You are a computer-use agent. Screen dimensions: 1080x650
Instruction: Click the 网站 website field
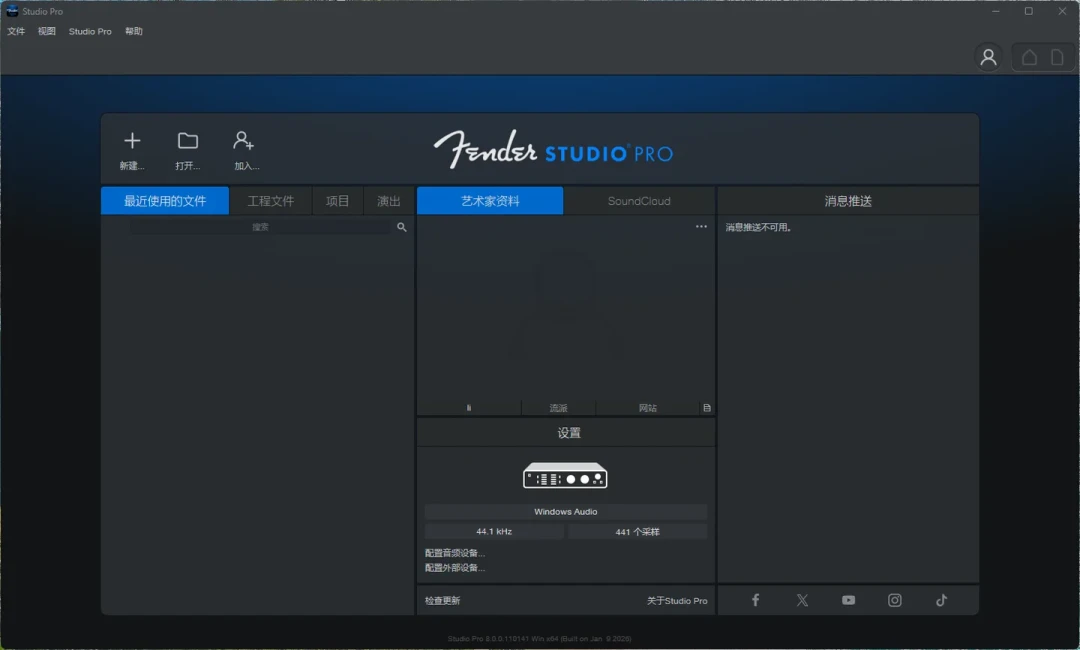(x=647, y=408)
